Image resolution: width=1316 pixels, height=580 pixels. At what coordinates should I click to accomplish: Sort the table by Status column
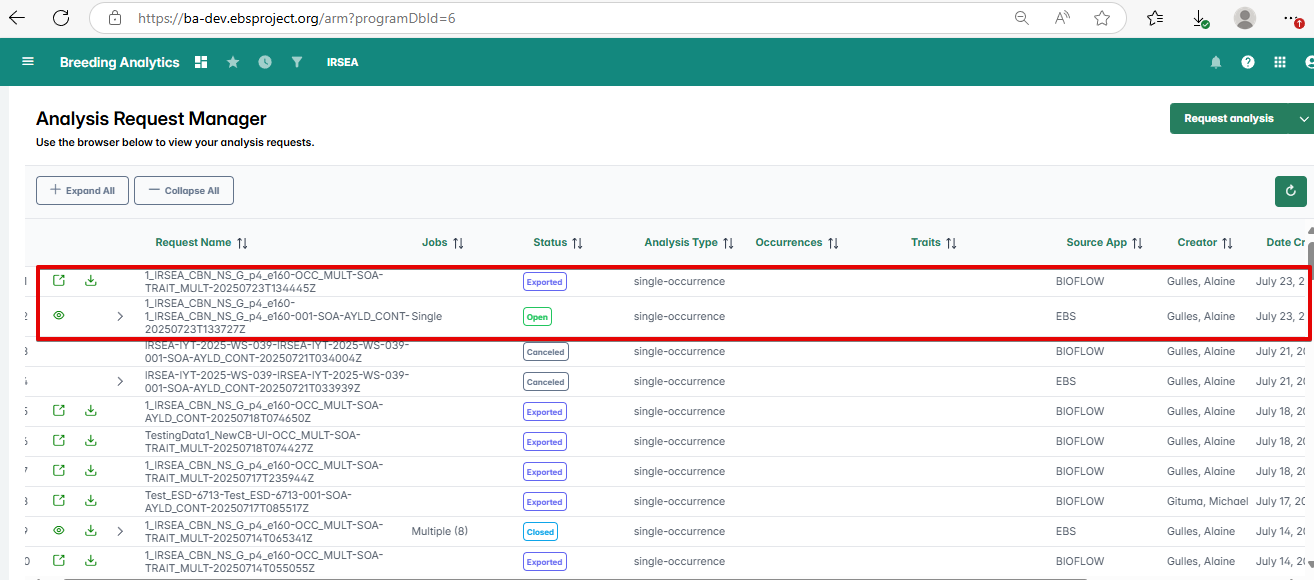click(x=577, y=243)
